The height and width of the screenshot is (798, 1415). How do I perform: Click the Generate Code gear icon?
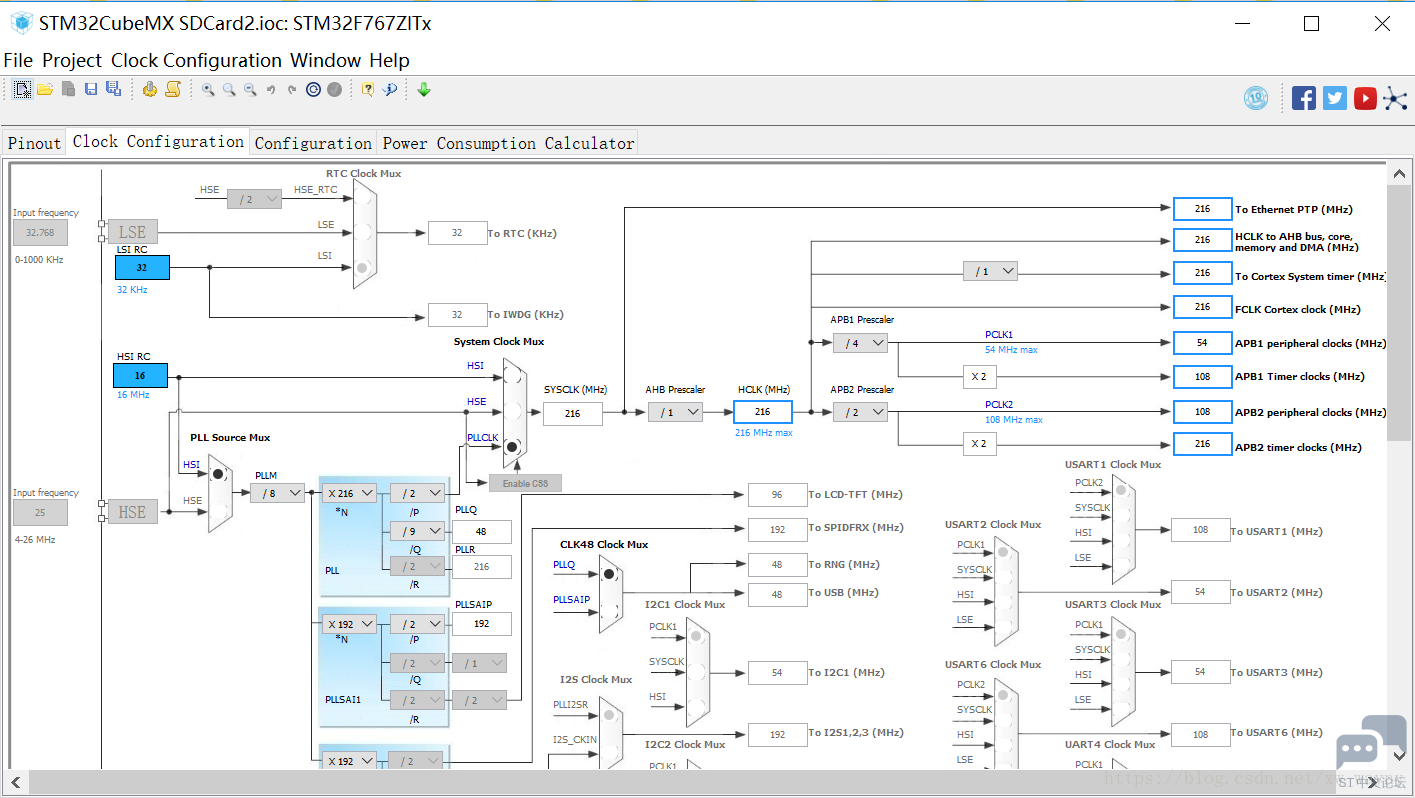tap(150, 90)
